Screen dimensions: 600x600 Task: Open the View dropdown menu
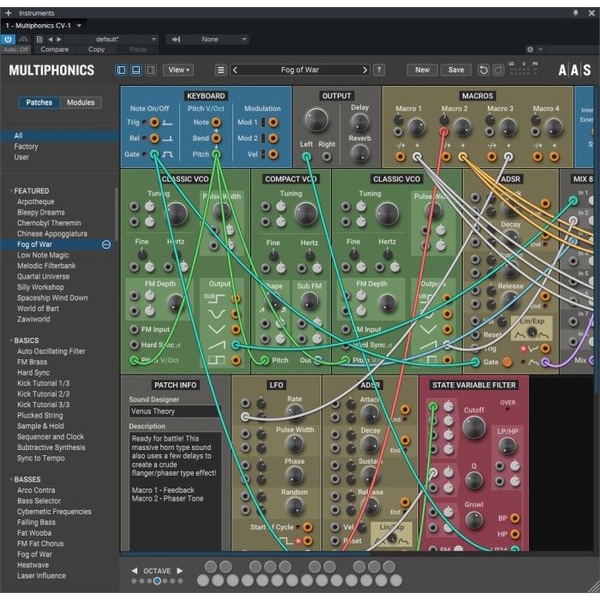[178, 70]
